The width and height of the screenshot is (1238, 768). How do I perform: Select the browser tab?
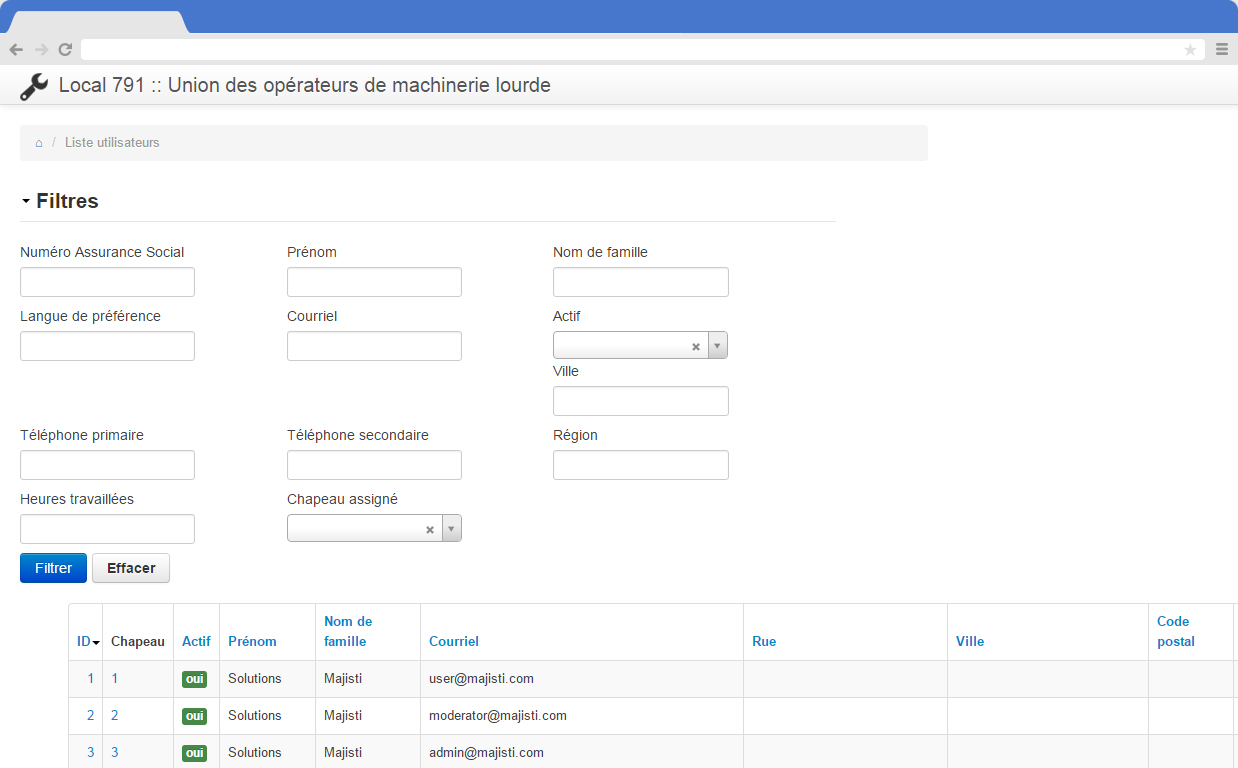click(x=97, y=22)
